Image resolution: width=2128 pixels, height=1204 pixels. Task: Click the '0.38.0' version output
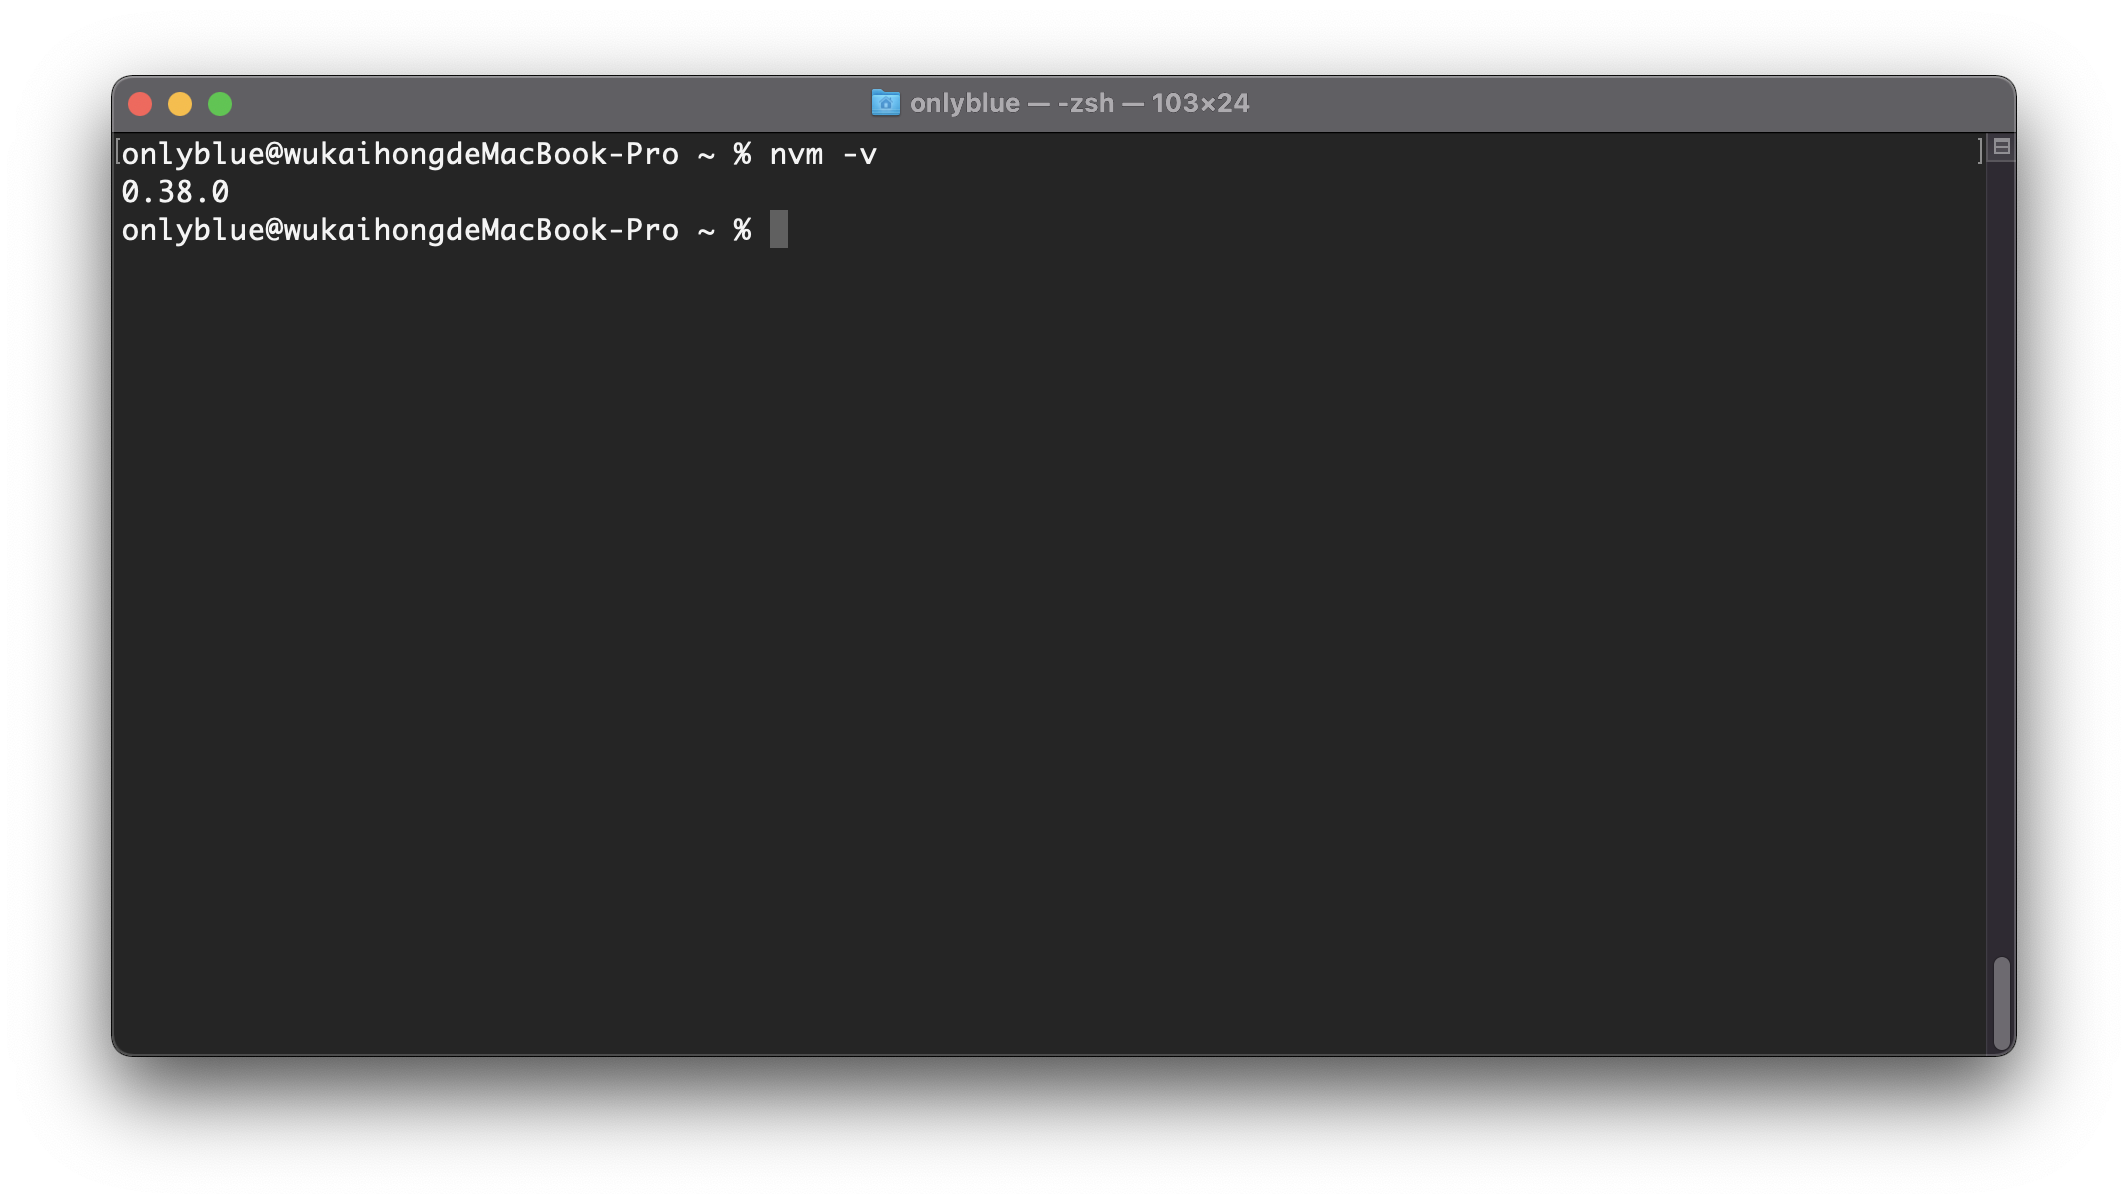(175, 192)
